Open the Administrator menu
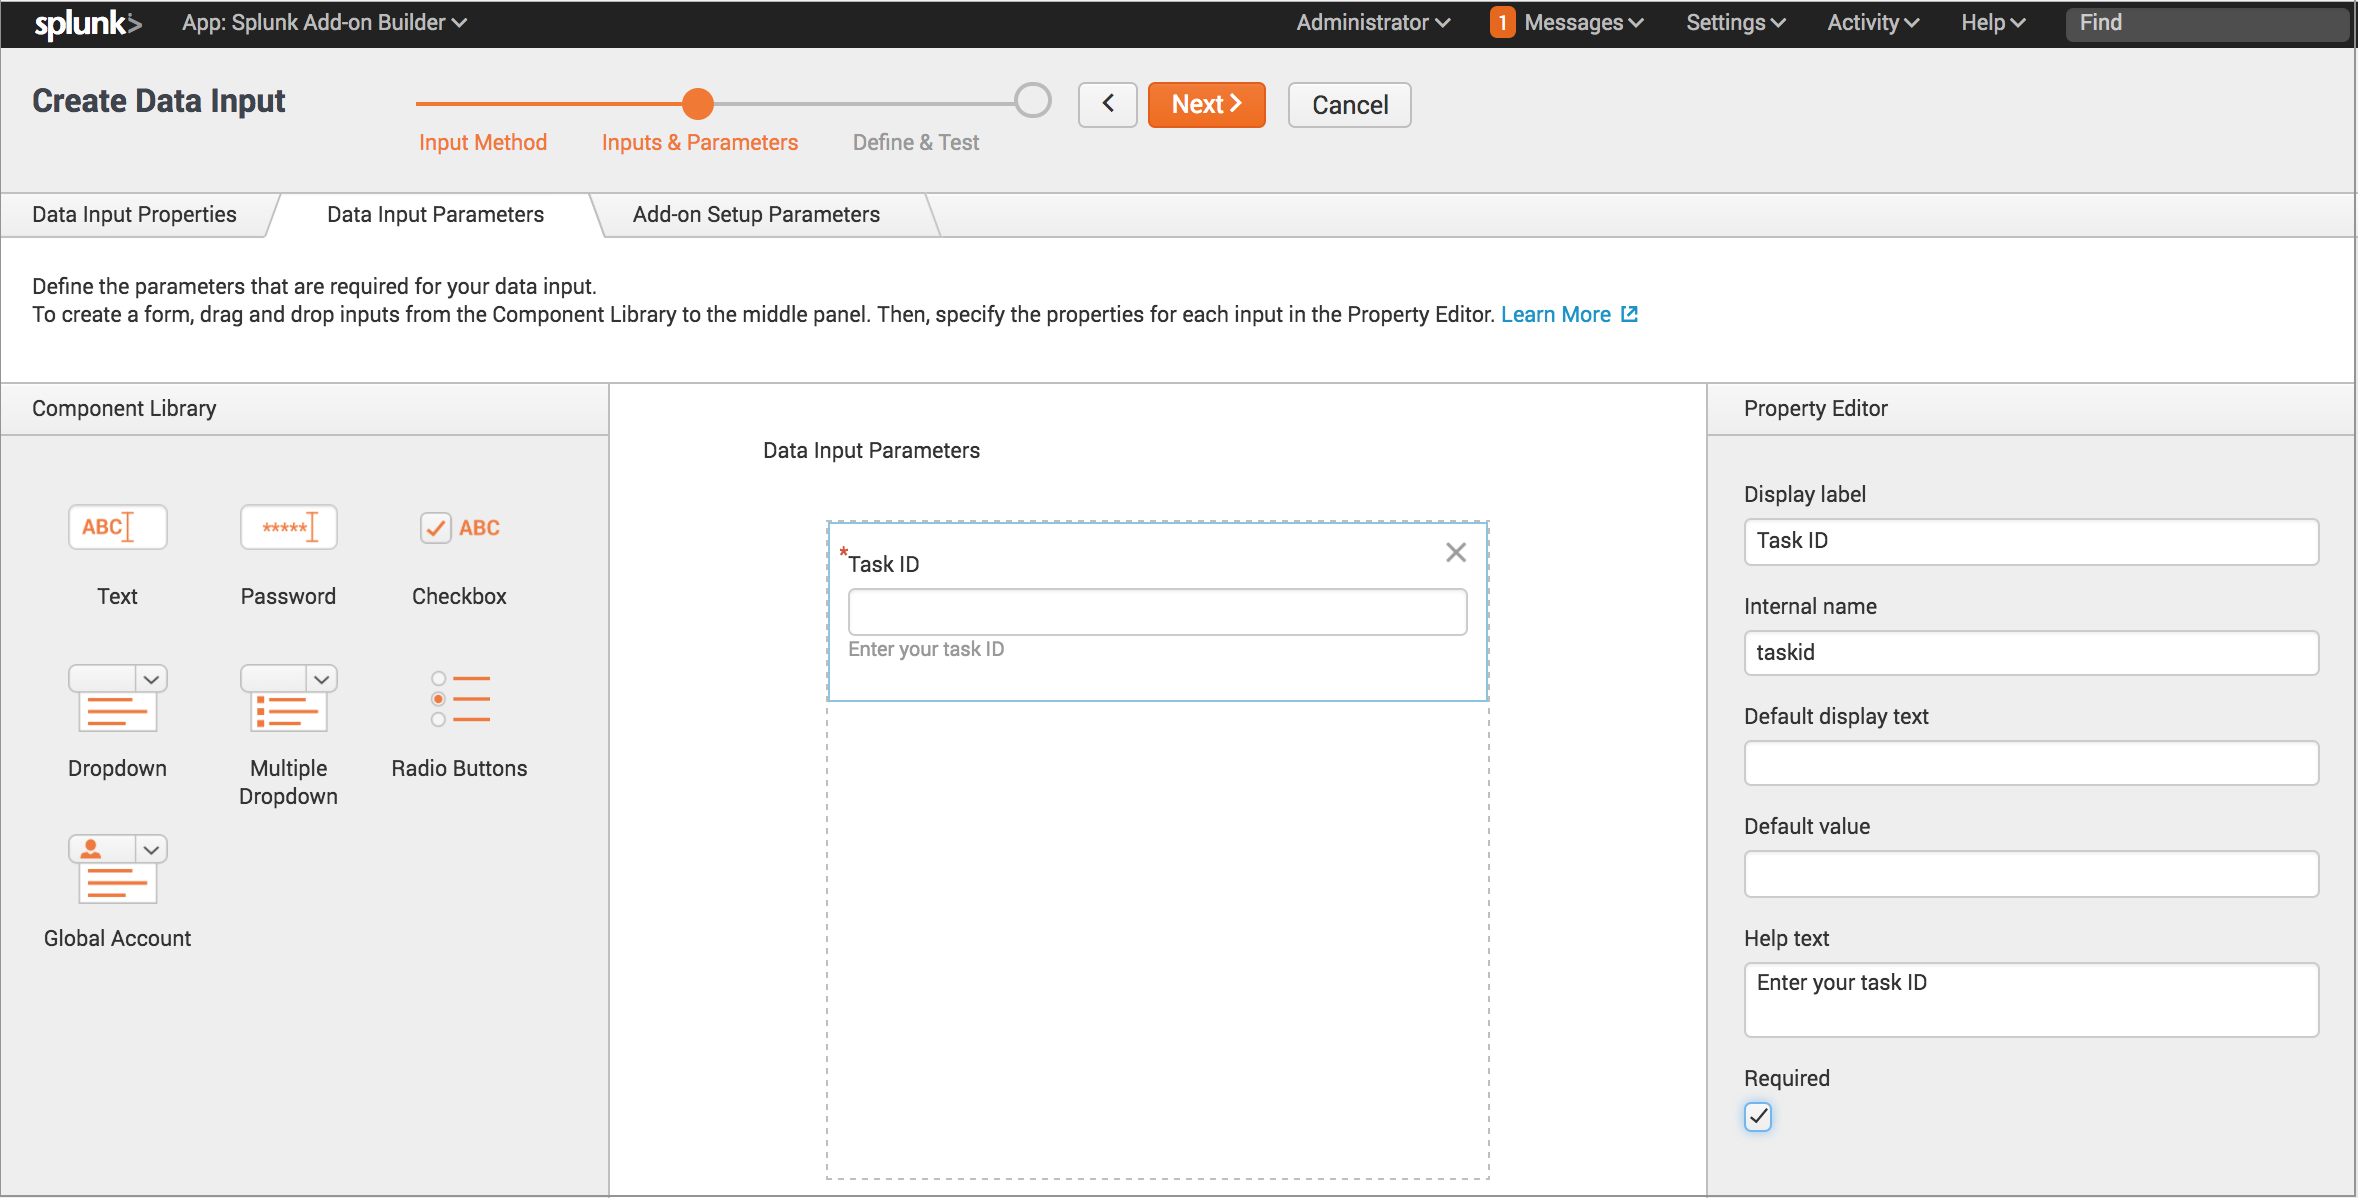Viewport: 2358px width, 1198px height. 1373,22
